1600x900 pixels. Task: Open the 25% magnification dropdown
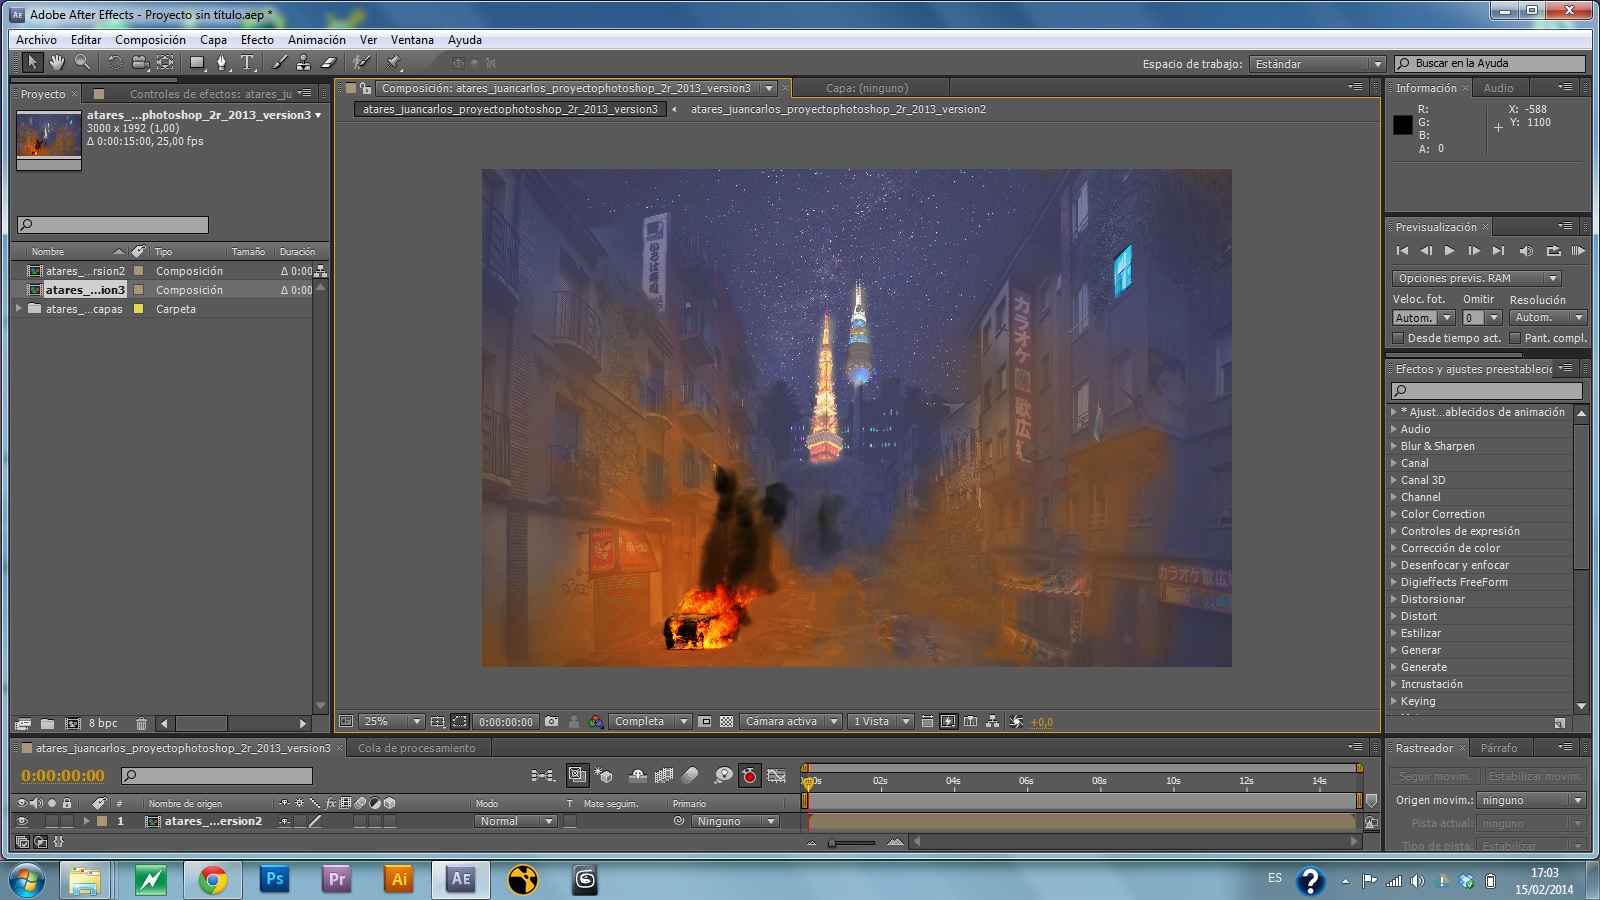(x=392, y=721)
